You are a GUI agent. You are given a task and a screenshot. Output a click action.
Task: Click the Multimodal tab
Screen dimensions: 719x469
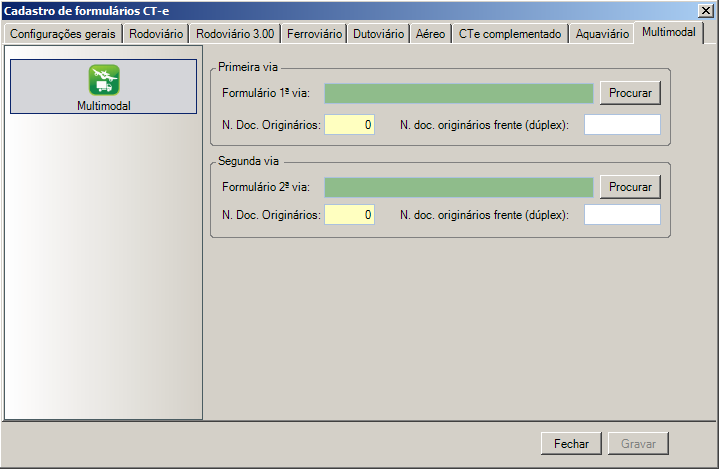669,32
